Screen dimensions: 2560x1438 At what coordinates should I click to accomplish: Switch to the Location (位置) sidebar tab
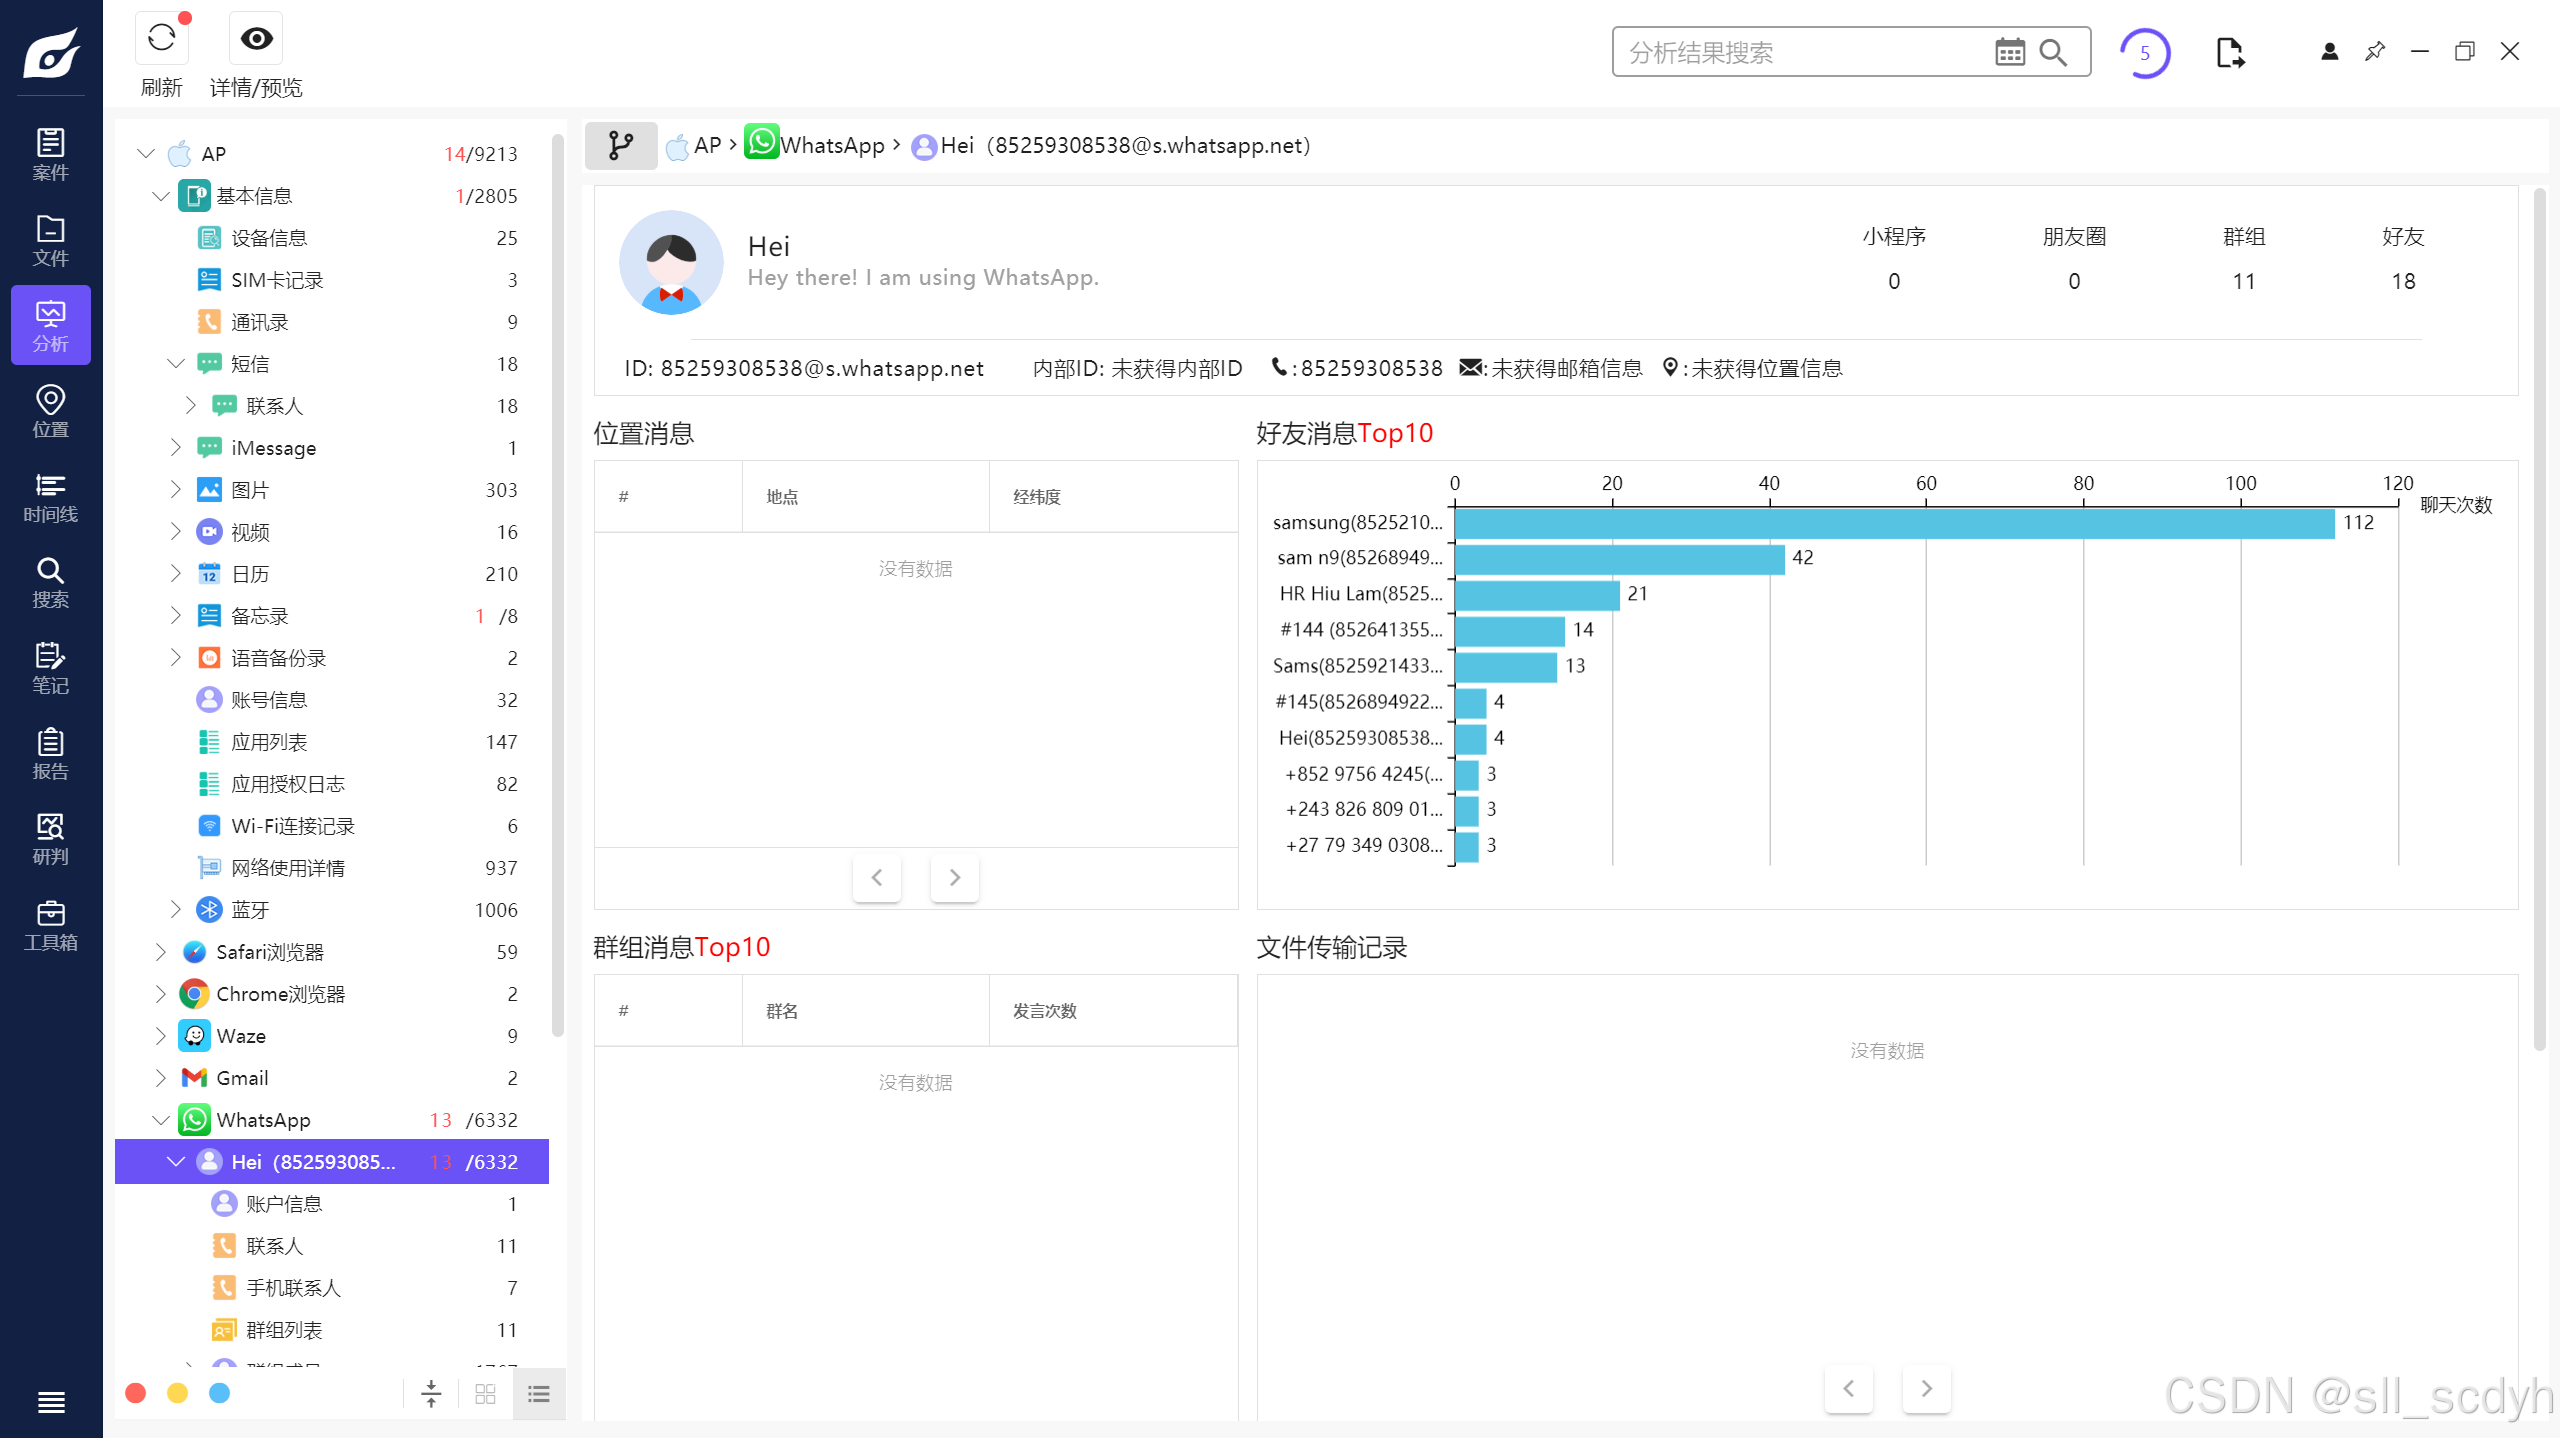(50, 411)
